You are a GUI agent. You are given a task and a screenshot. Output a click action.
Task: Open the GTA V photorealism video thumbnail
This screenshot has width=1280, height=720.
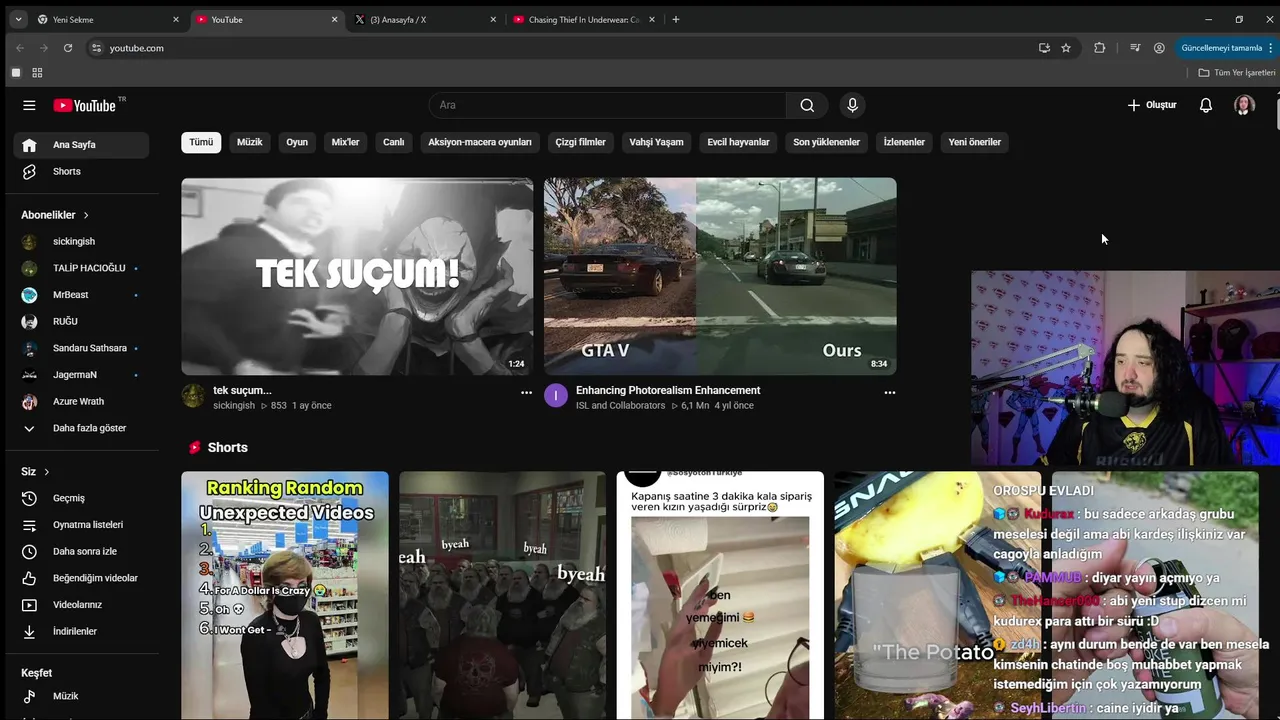720,276
